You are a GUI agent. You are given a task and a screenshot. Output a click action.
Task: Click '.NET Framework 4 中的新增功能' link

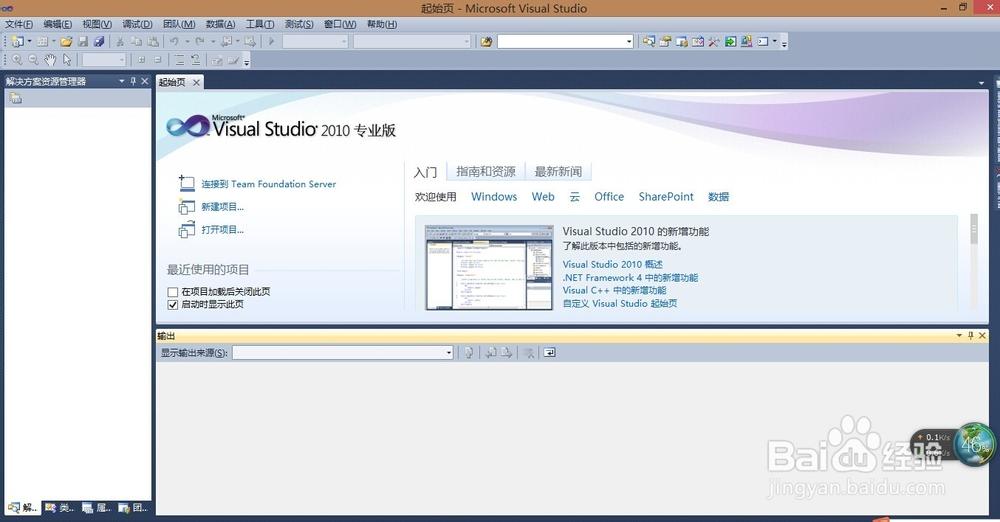click(x=630, y=278)
